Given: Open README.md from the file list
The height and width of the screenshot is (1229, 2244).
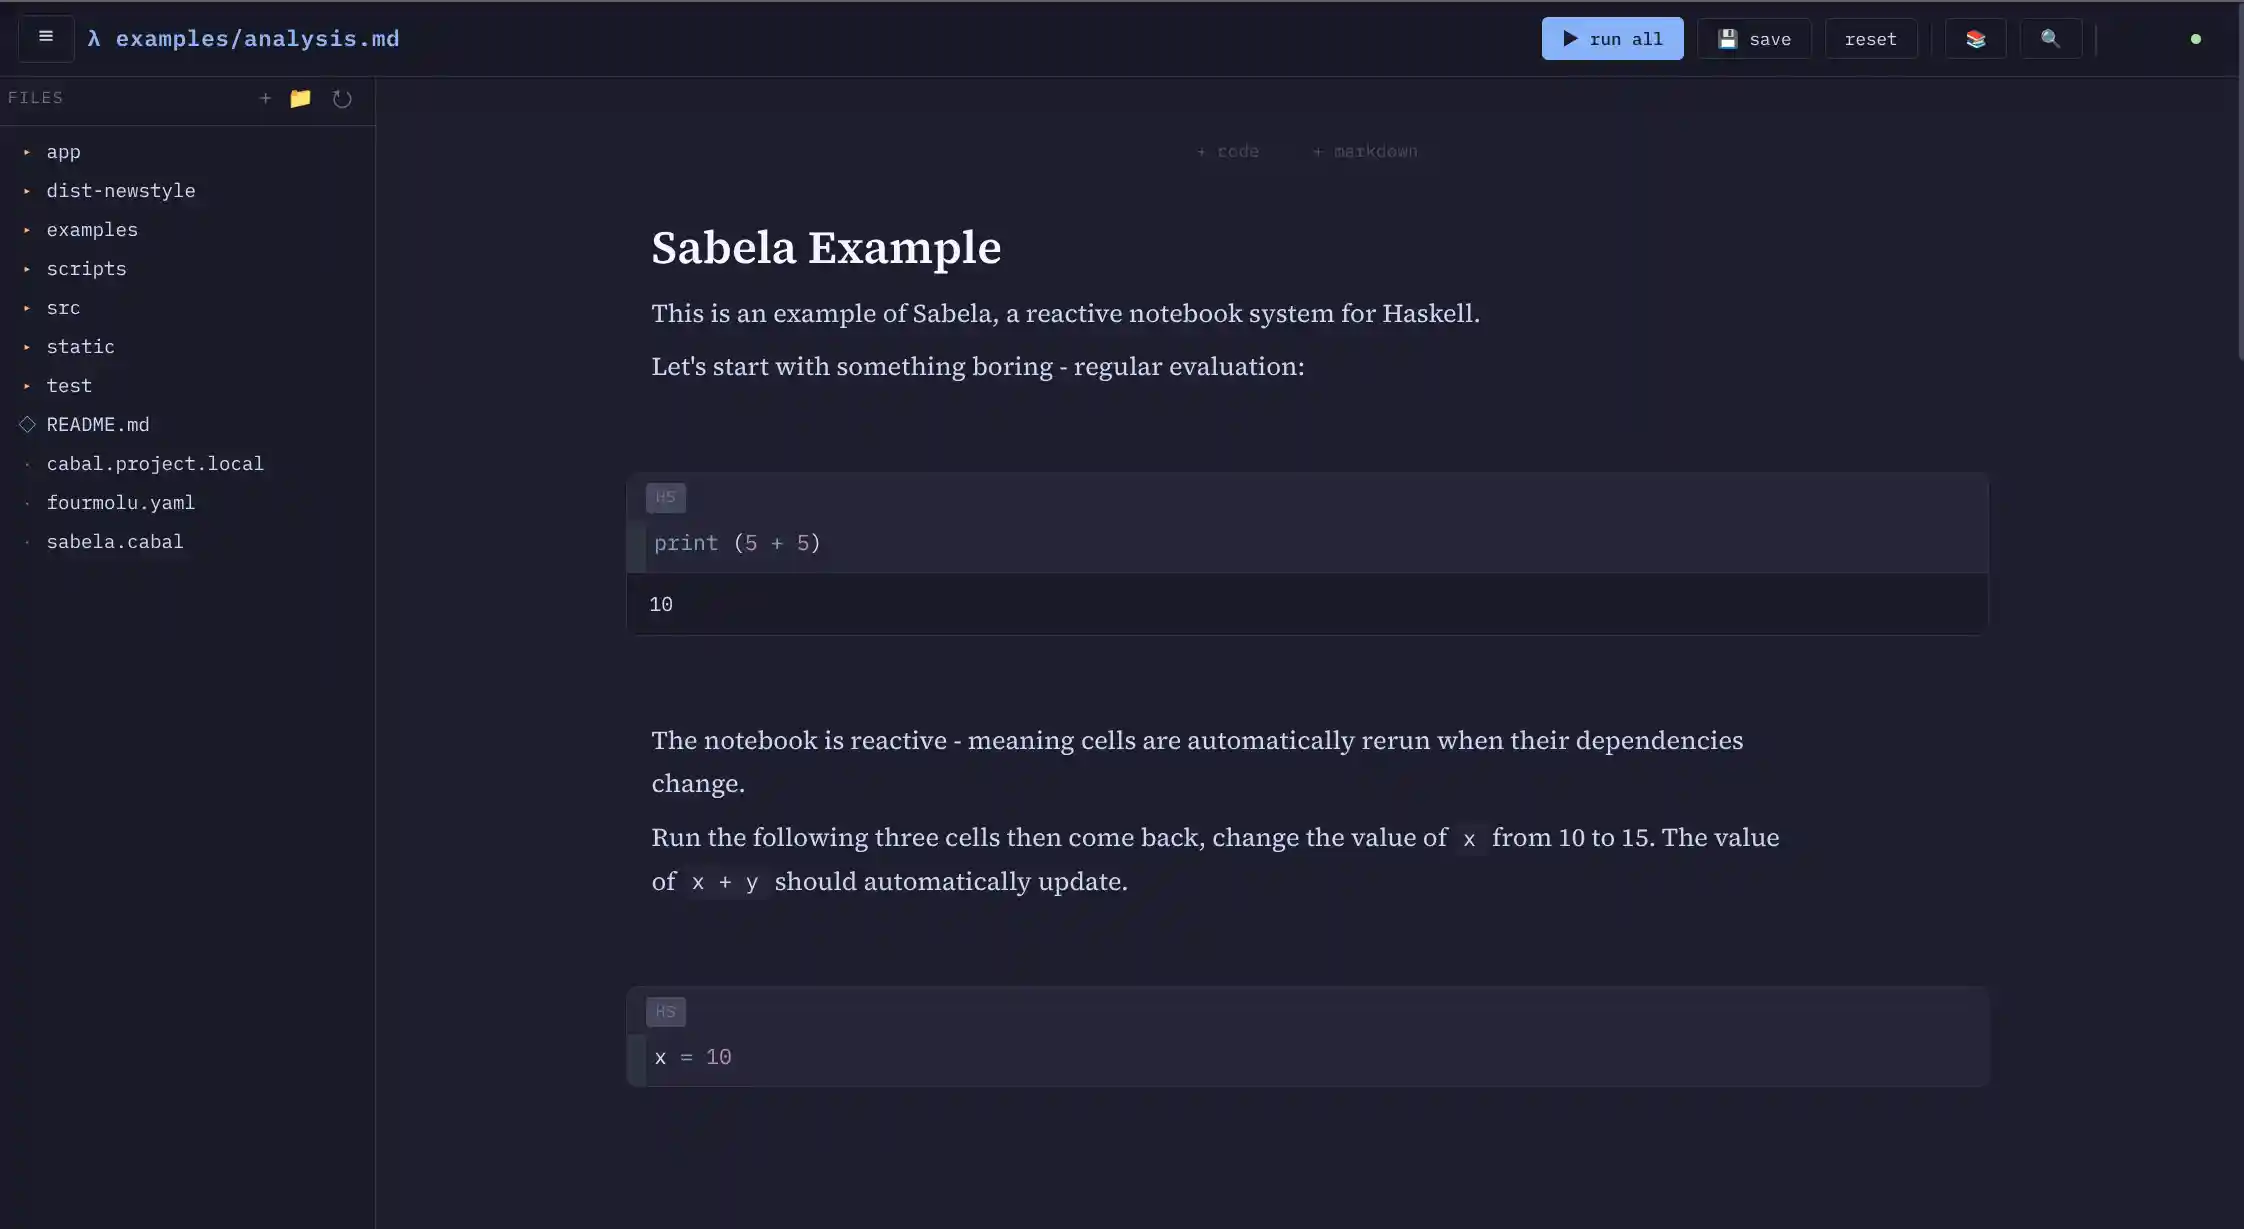Looking at the screenshot, I should pyautogui.click(x=97, y=424).
